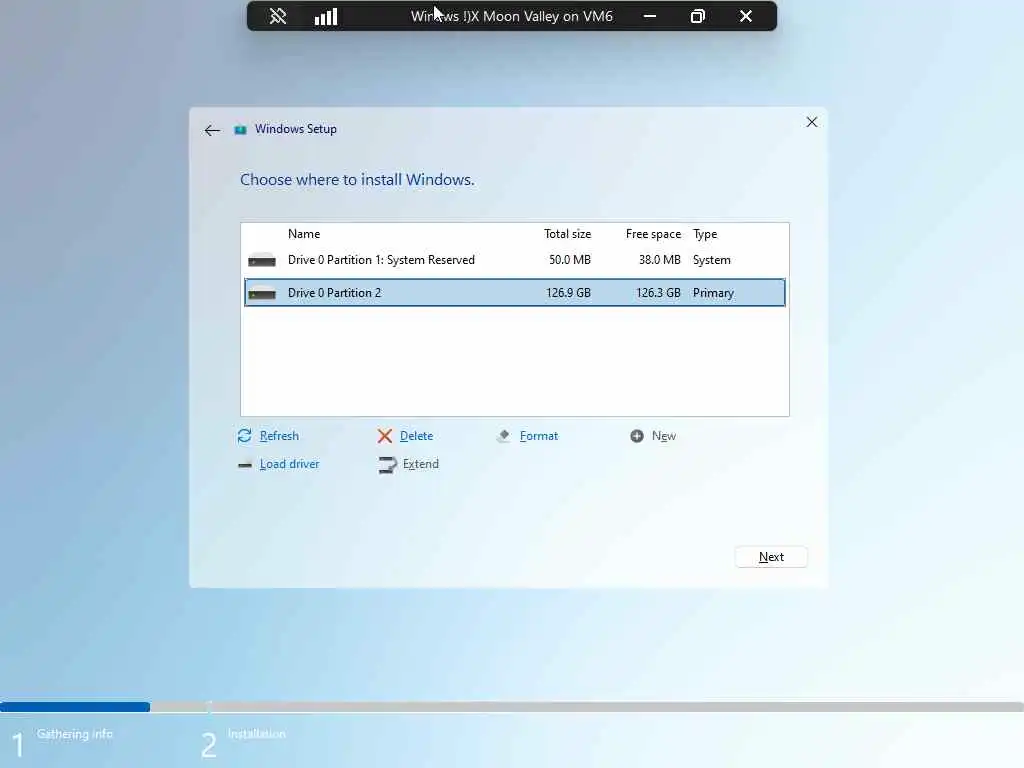Click the 38.0 MB free space cell
This screenshot has height=768, width=1024.
click(x=660, y=260)
